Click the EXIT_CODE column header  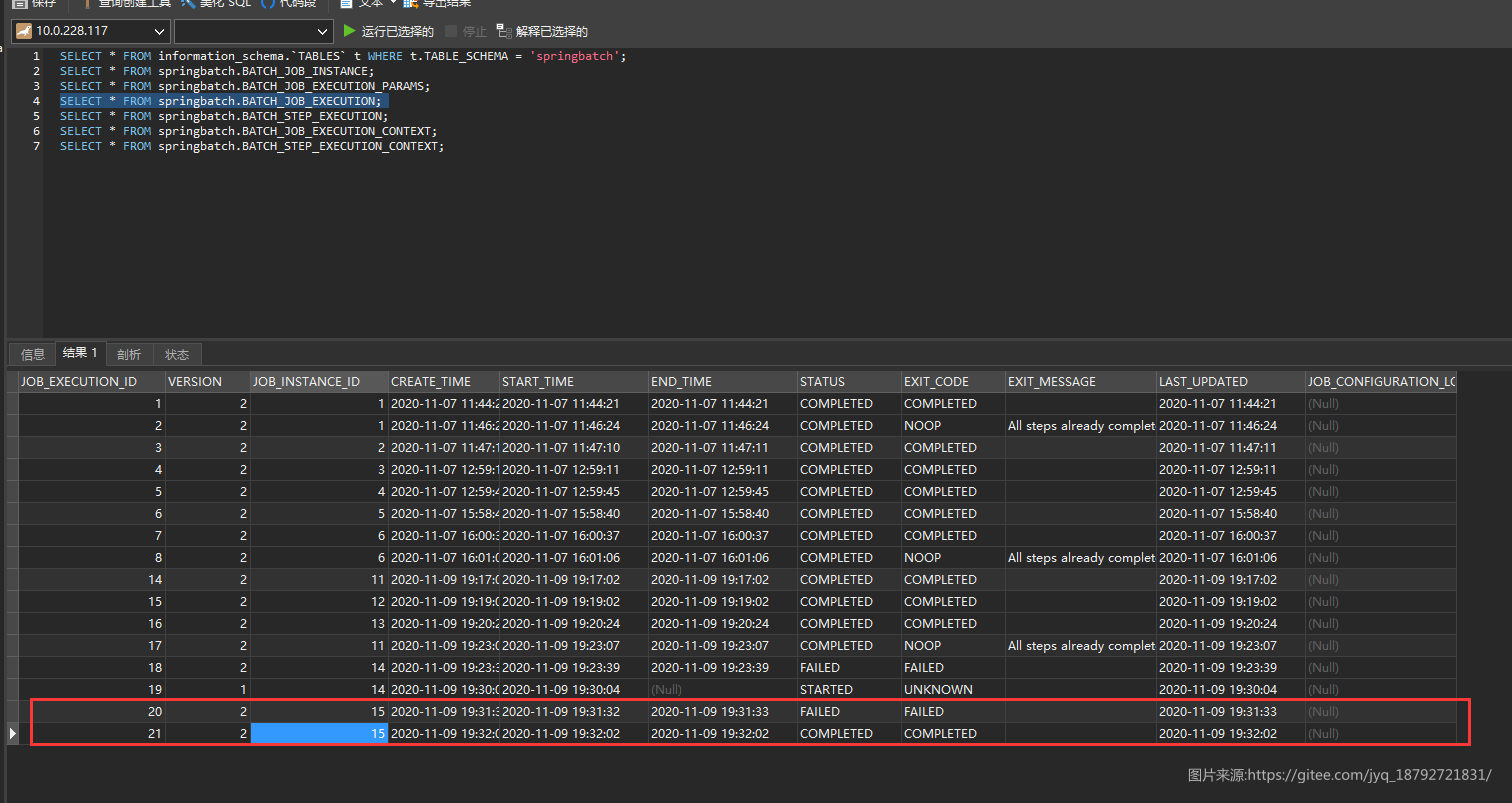953,382
